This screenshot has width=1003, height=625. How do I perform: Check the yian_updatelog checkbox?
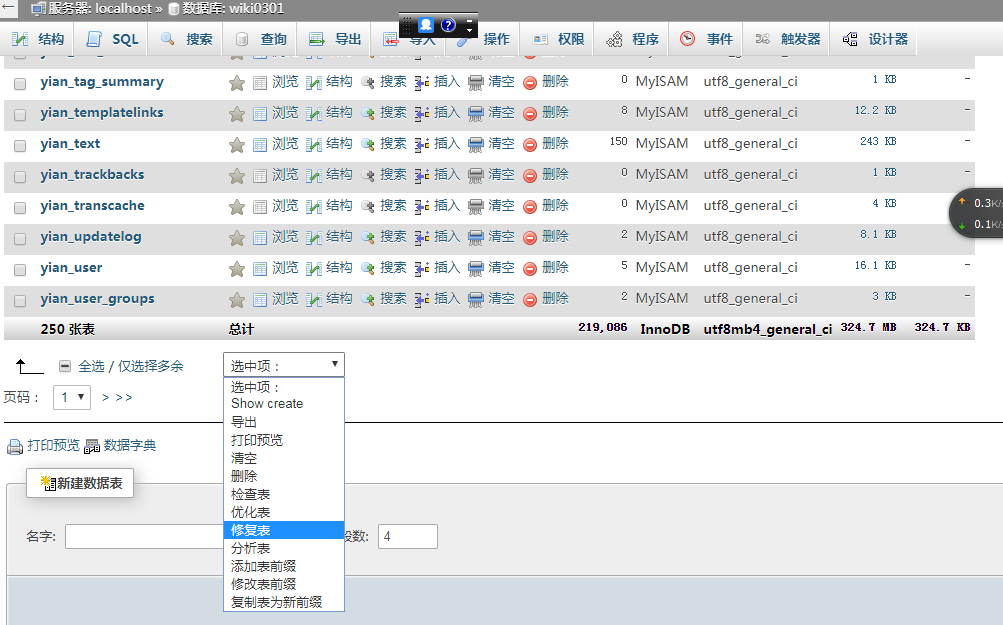[20, 239]
